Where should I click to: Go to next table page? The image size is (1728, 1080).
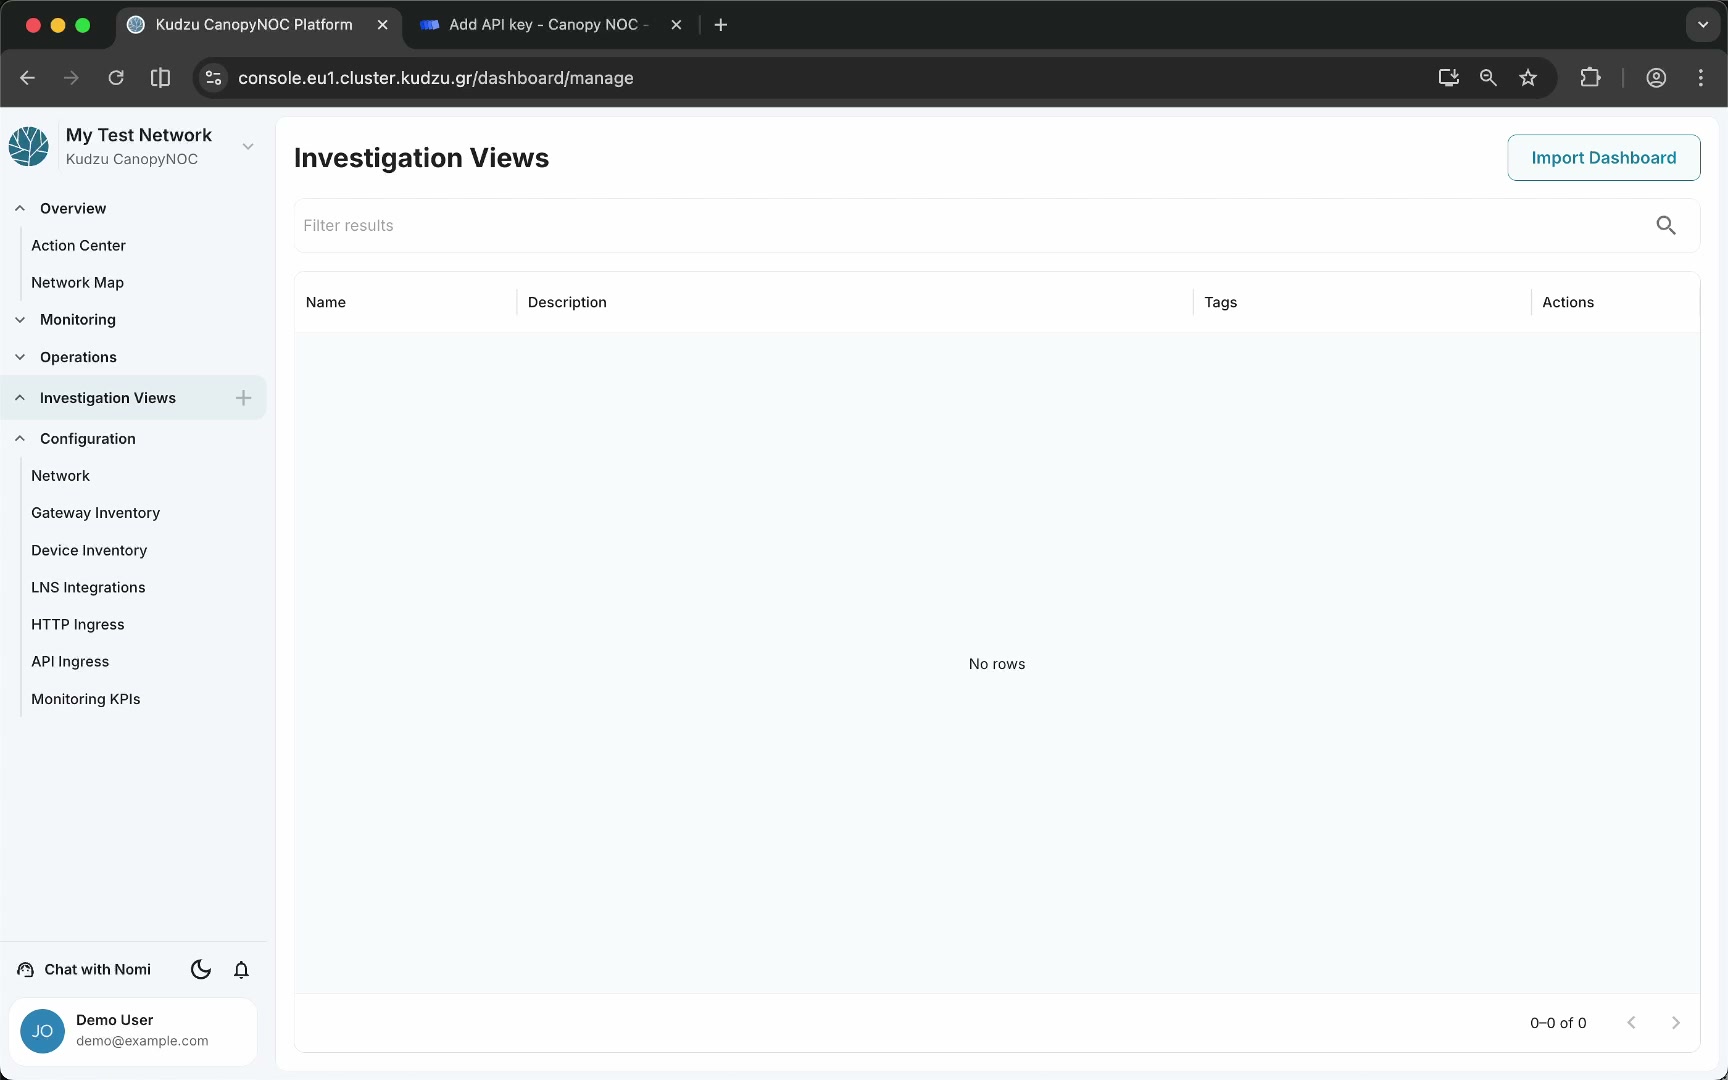[x=1675, y=1022]
